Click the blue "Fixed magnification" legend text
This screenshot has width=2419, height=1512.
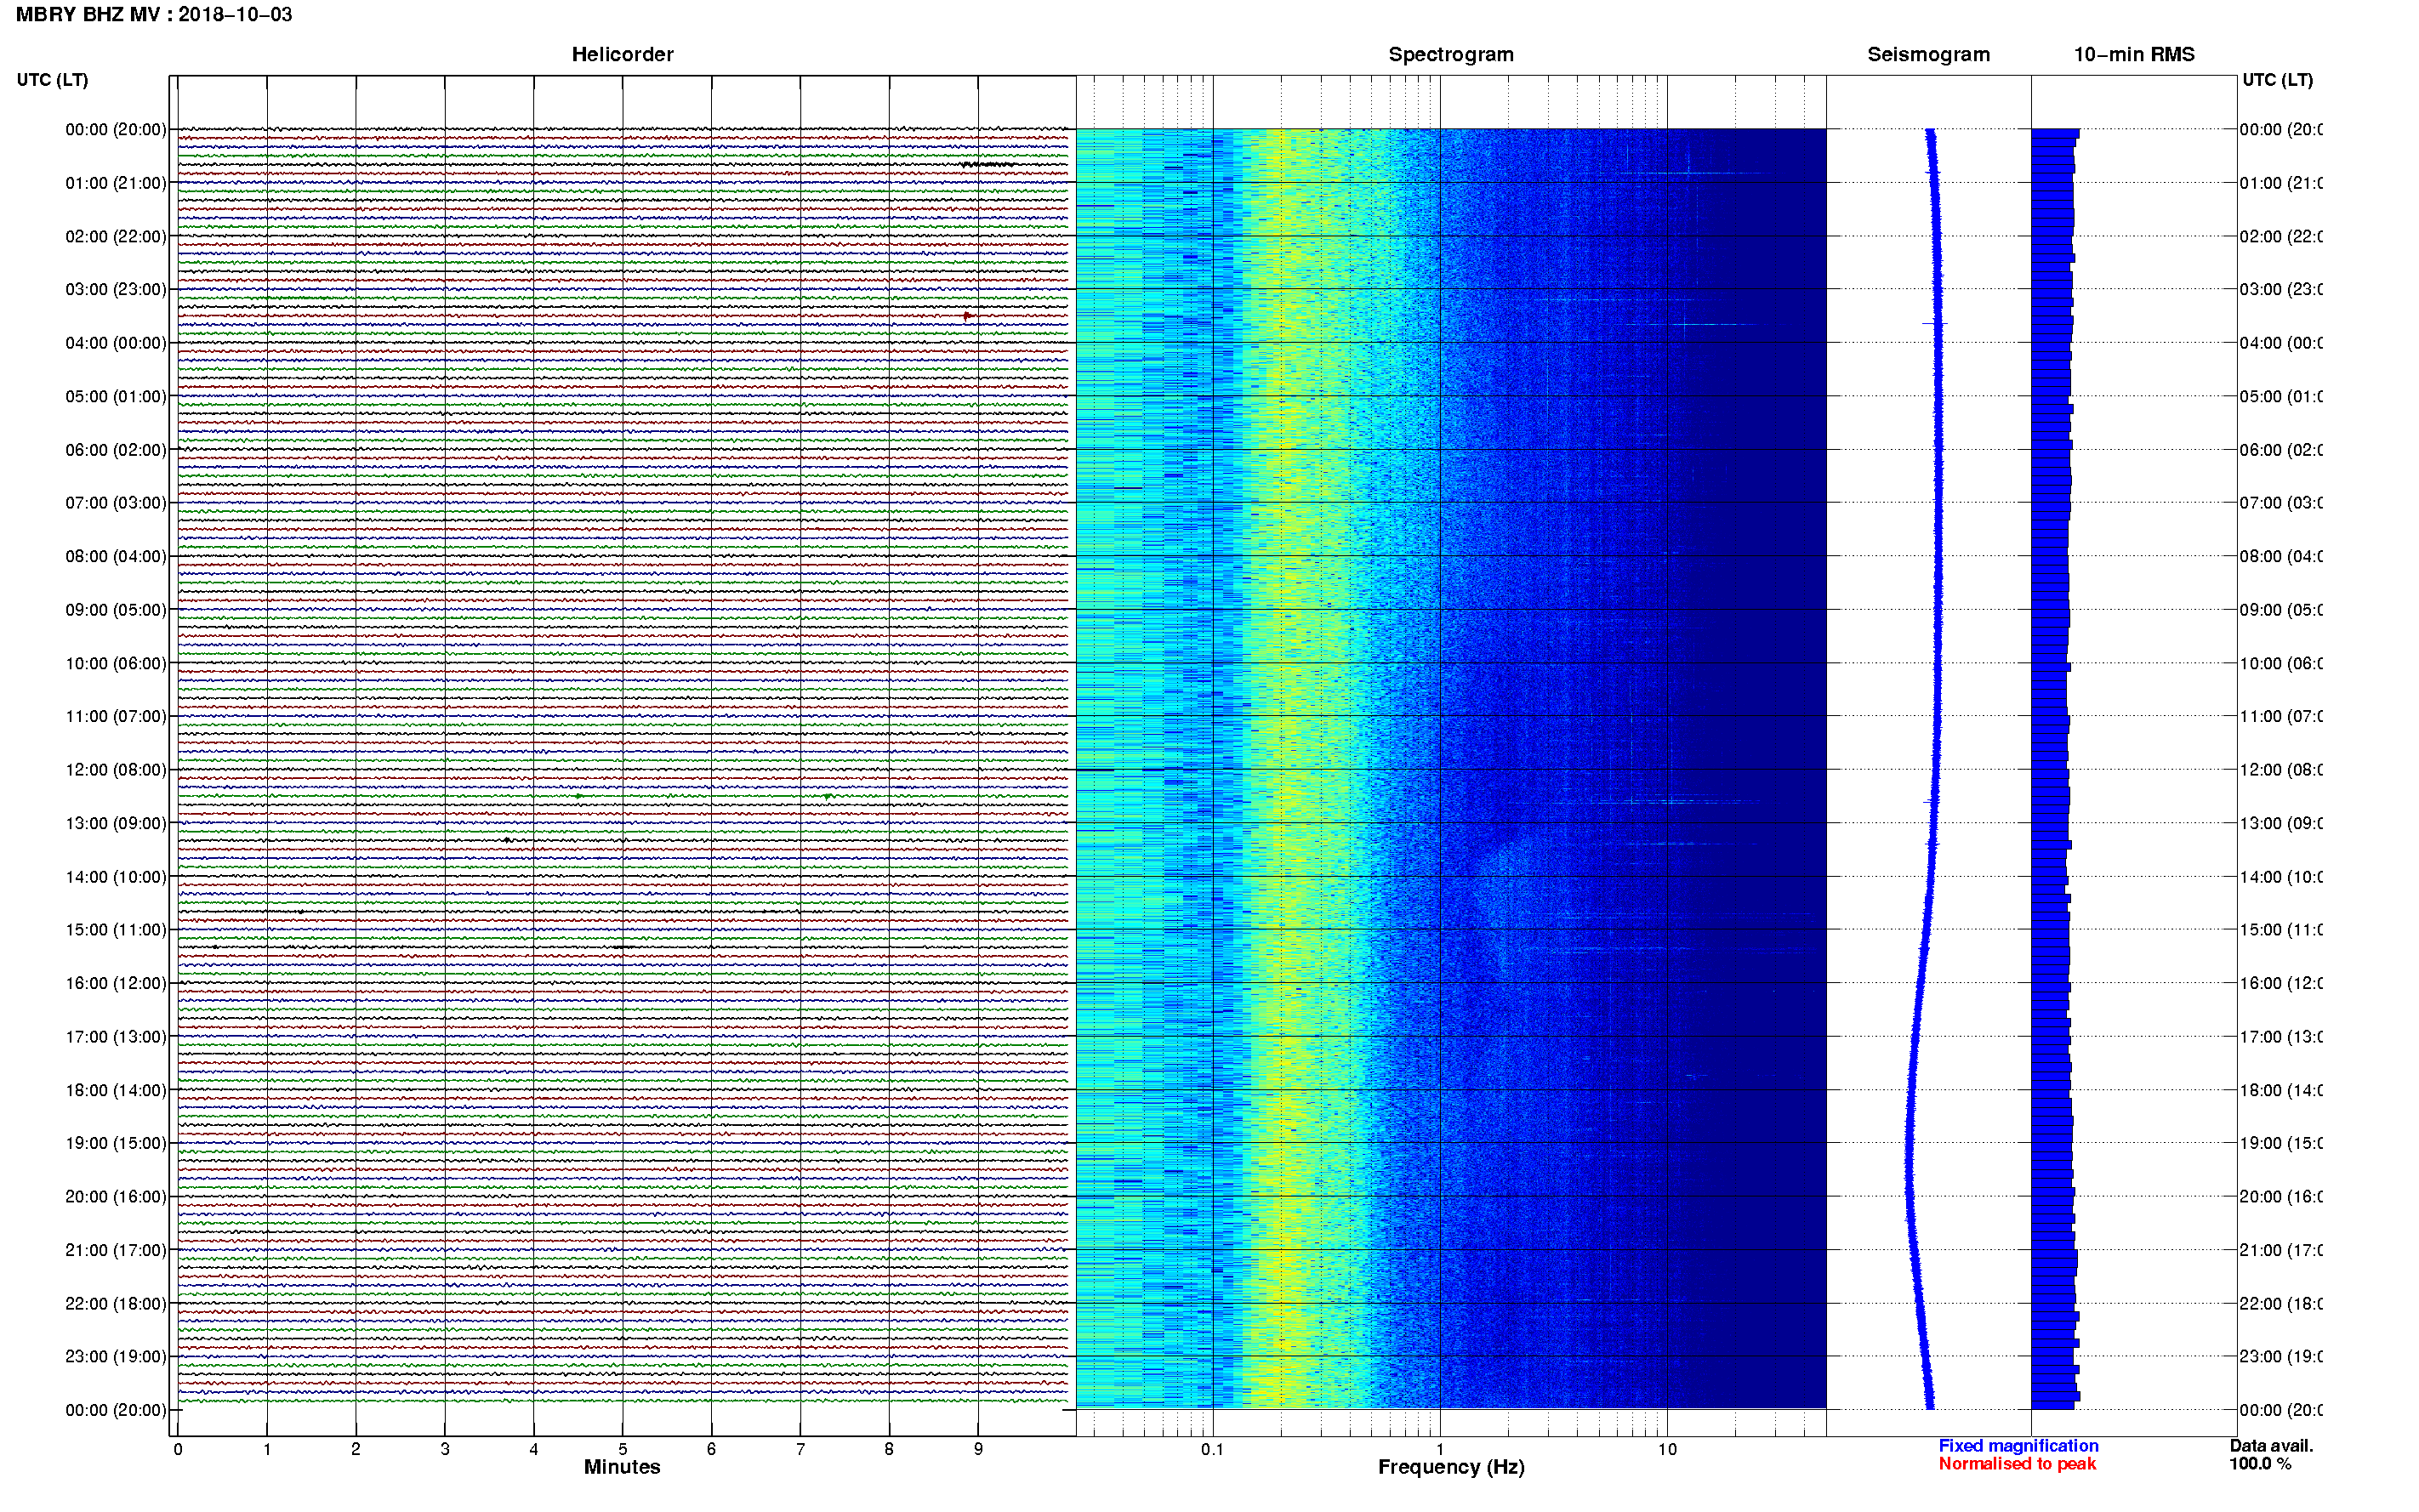[x=2018, y=1446]
